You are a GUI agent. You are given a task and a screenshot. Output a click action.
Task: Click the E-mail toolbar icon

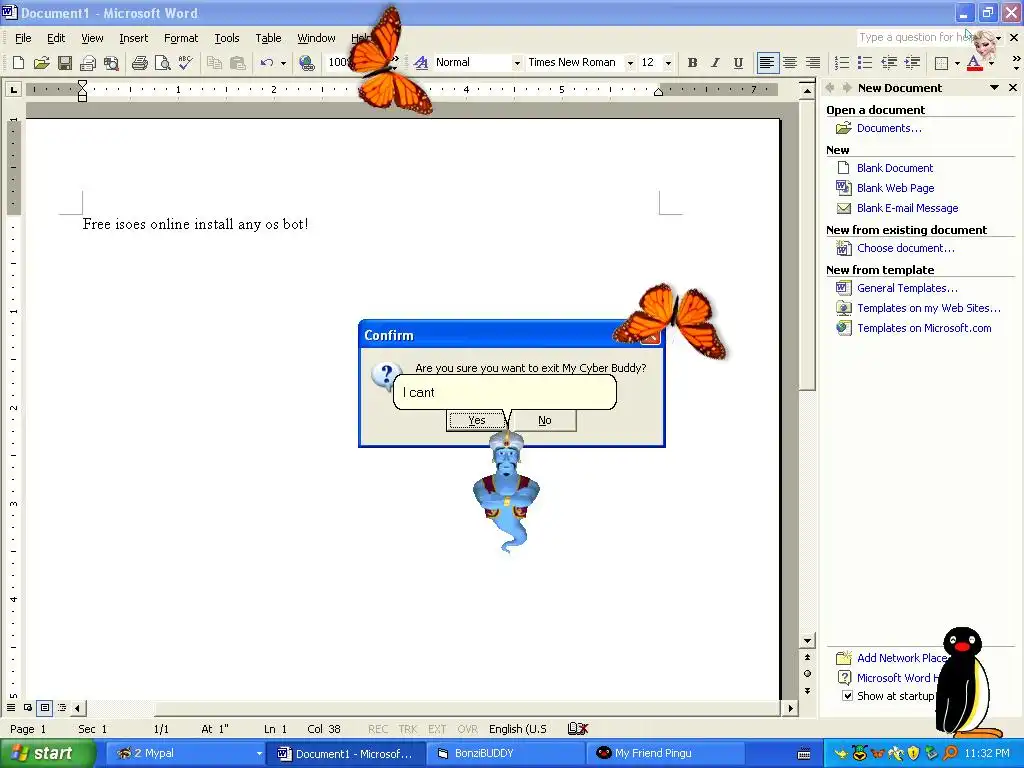click(x=88, y=63)
